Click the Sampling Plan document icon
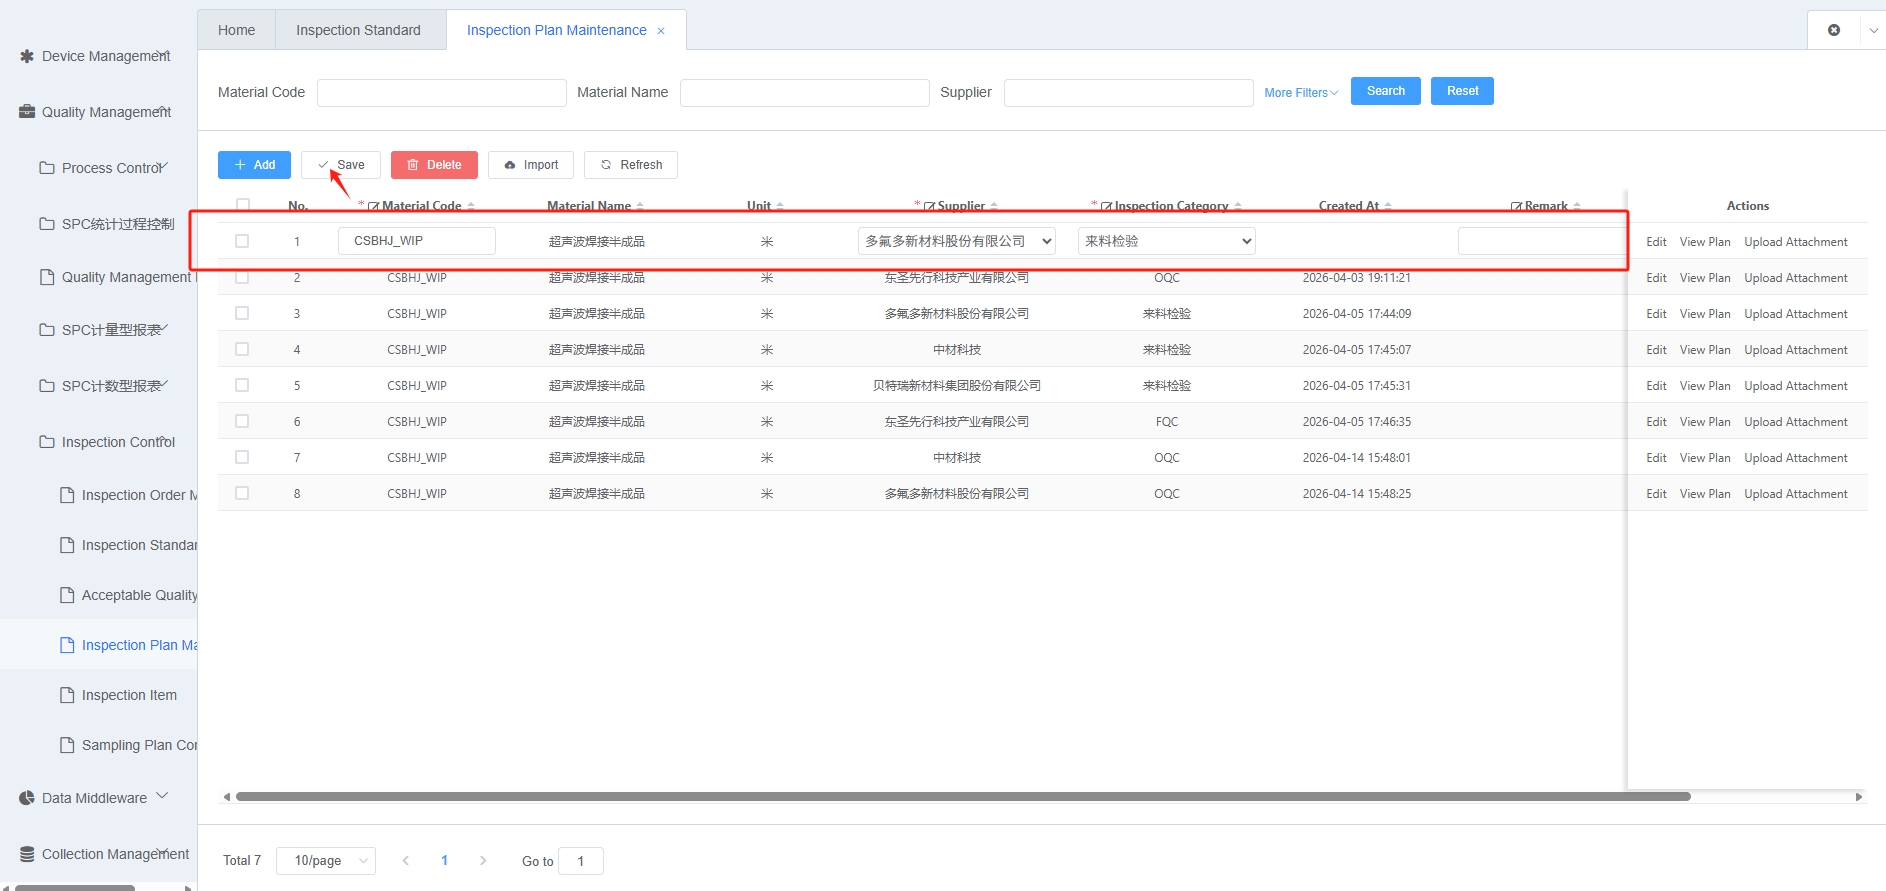 coord(67,745)
